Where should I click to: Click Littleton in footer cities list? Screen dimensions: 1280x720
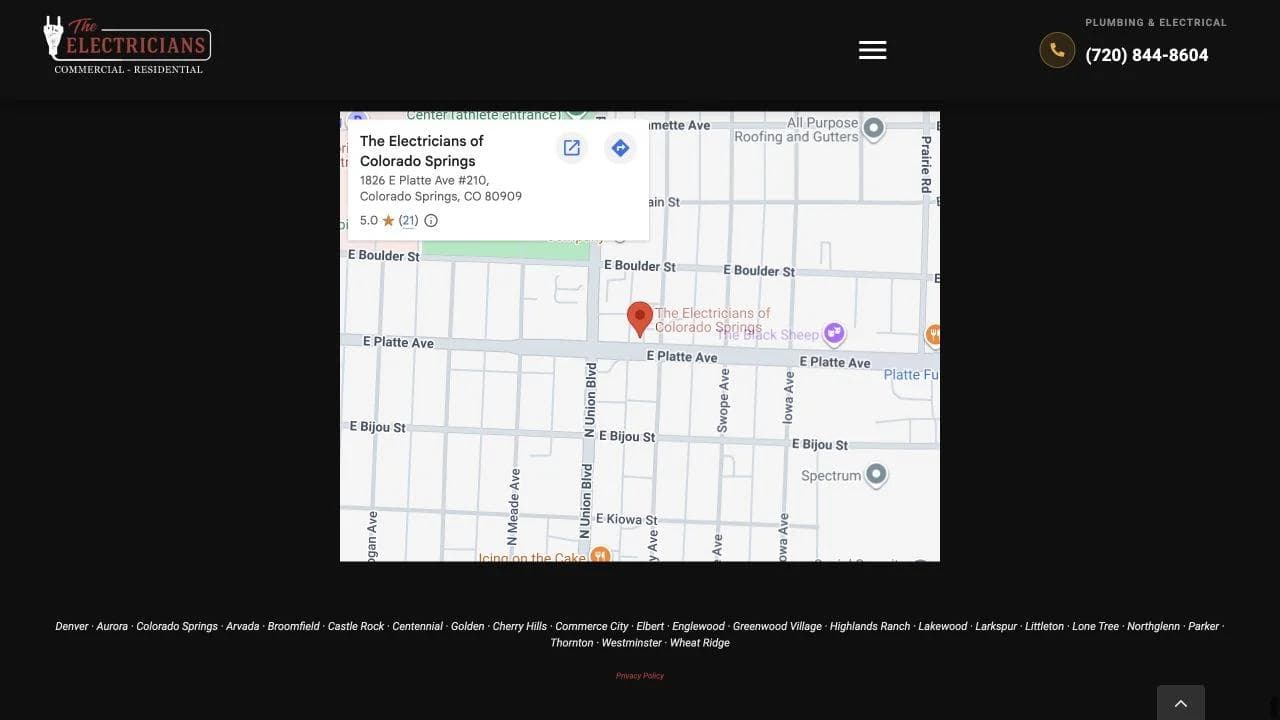pyautogui.click(x=1044, y=626)
